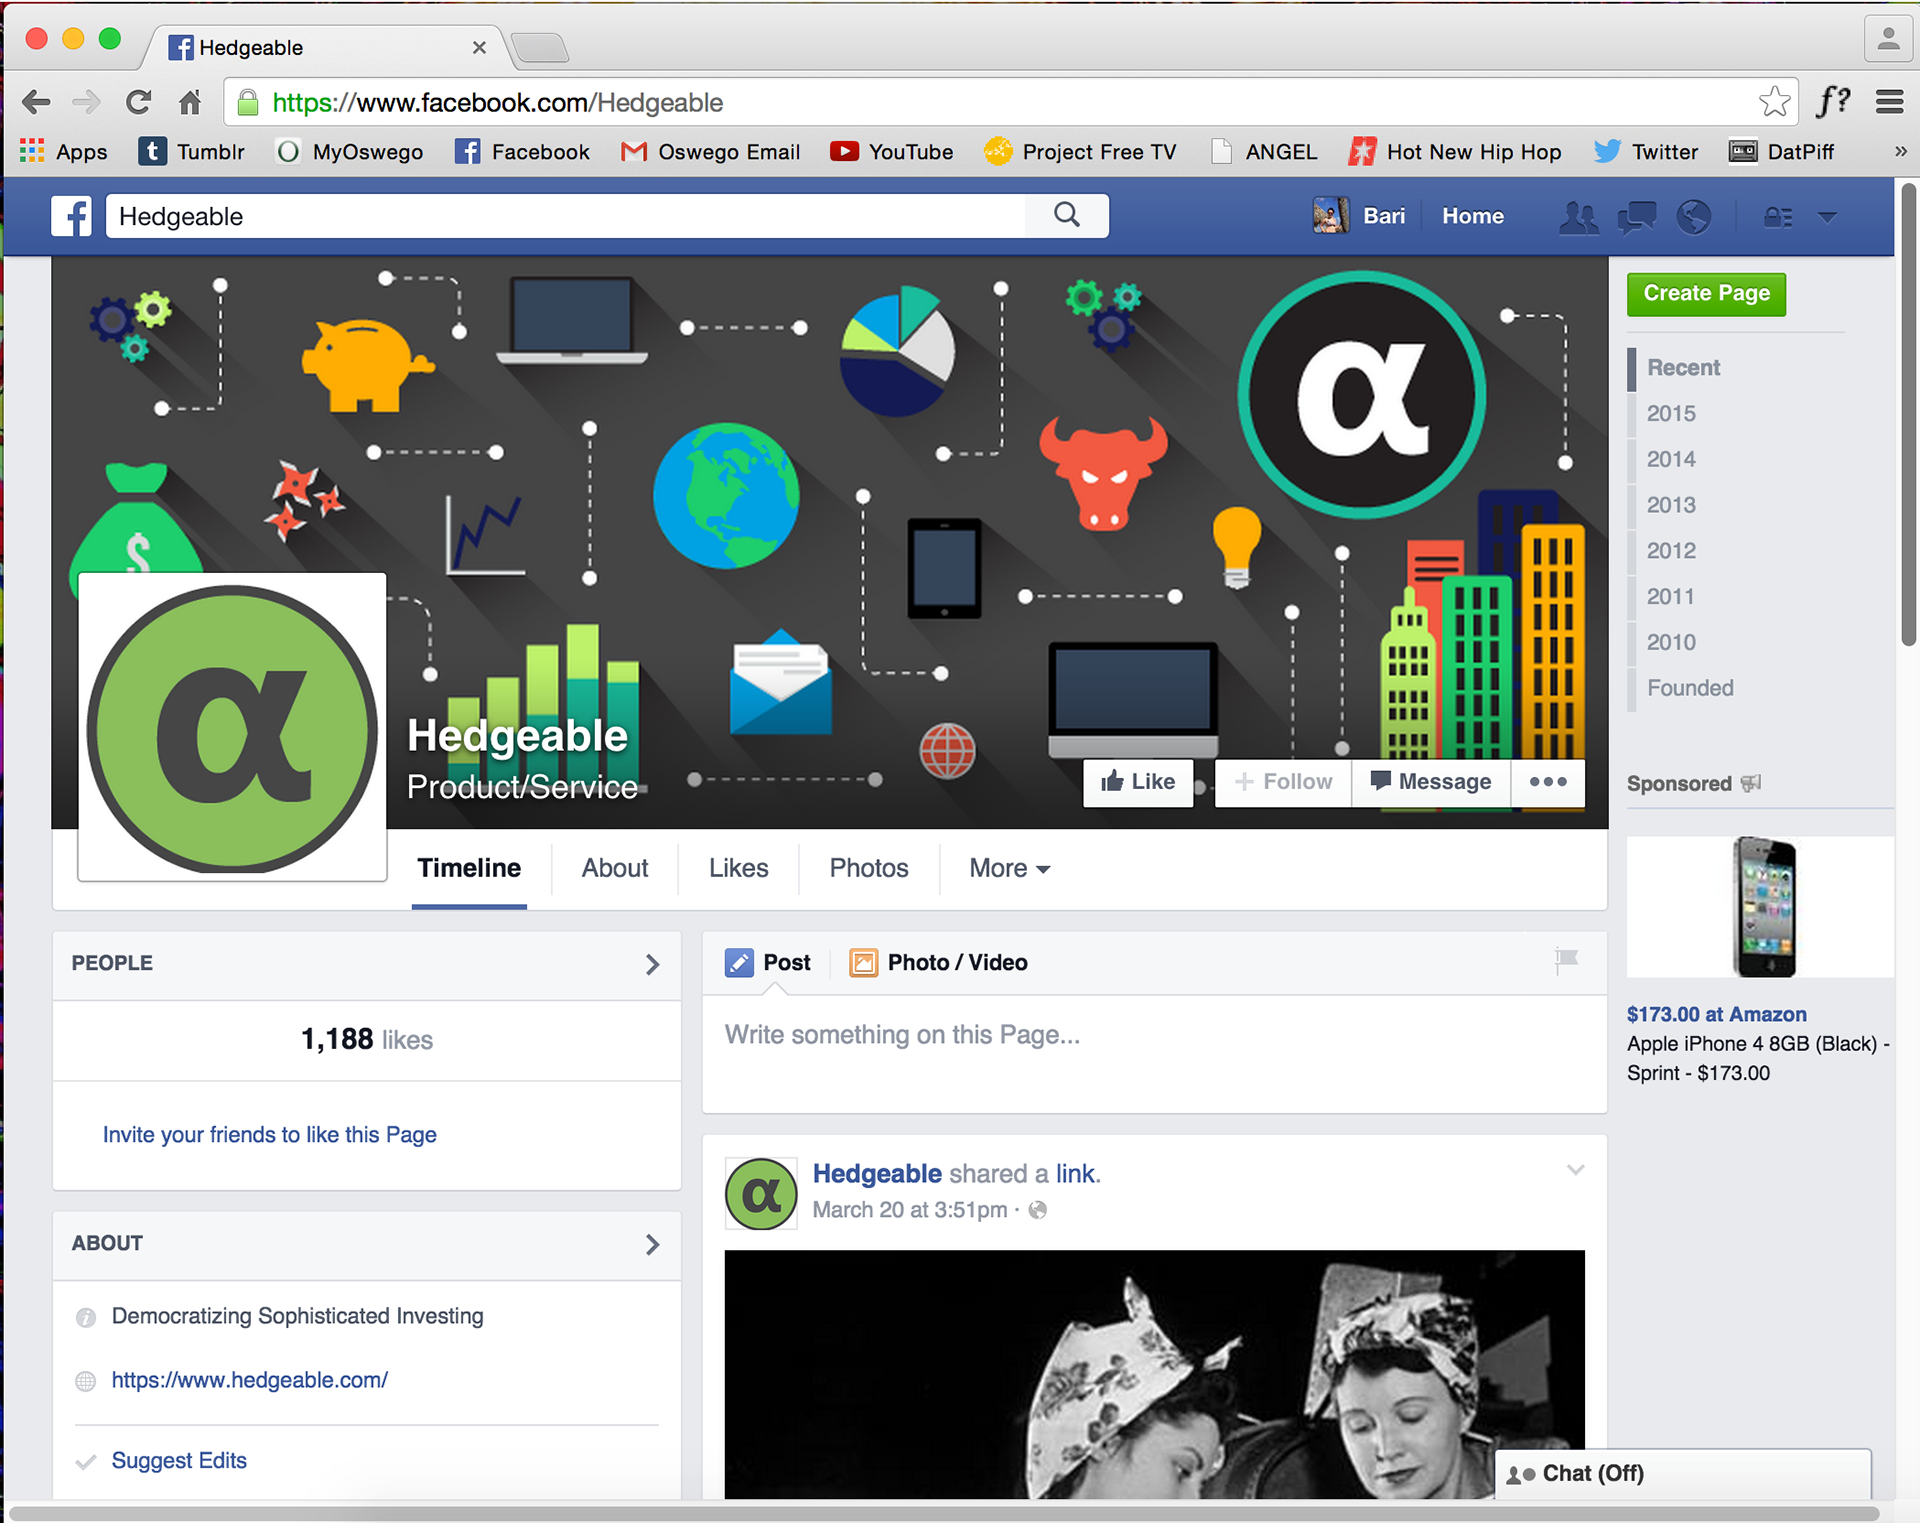1920x1523 pixels.
Task: Show hidden bookmarks with double chevron
Action: pos(1900,152)
